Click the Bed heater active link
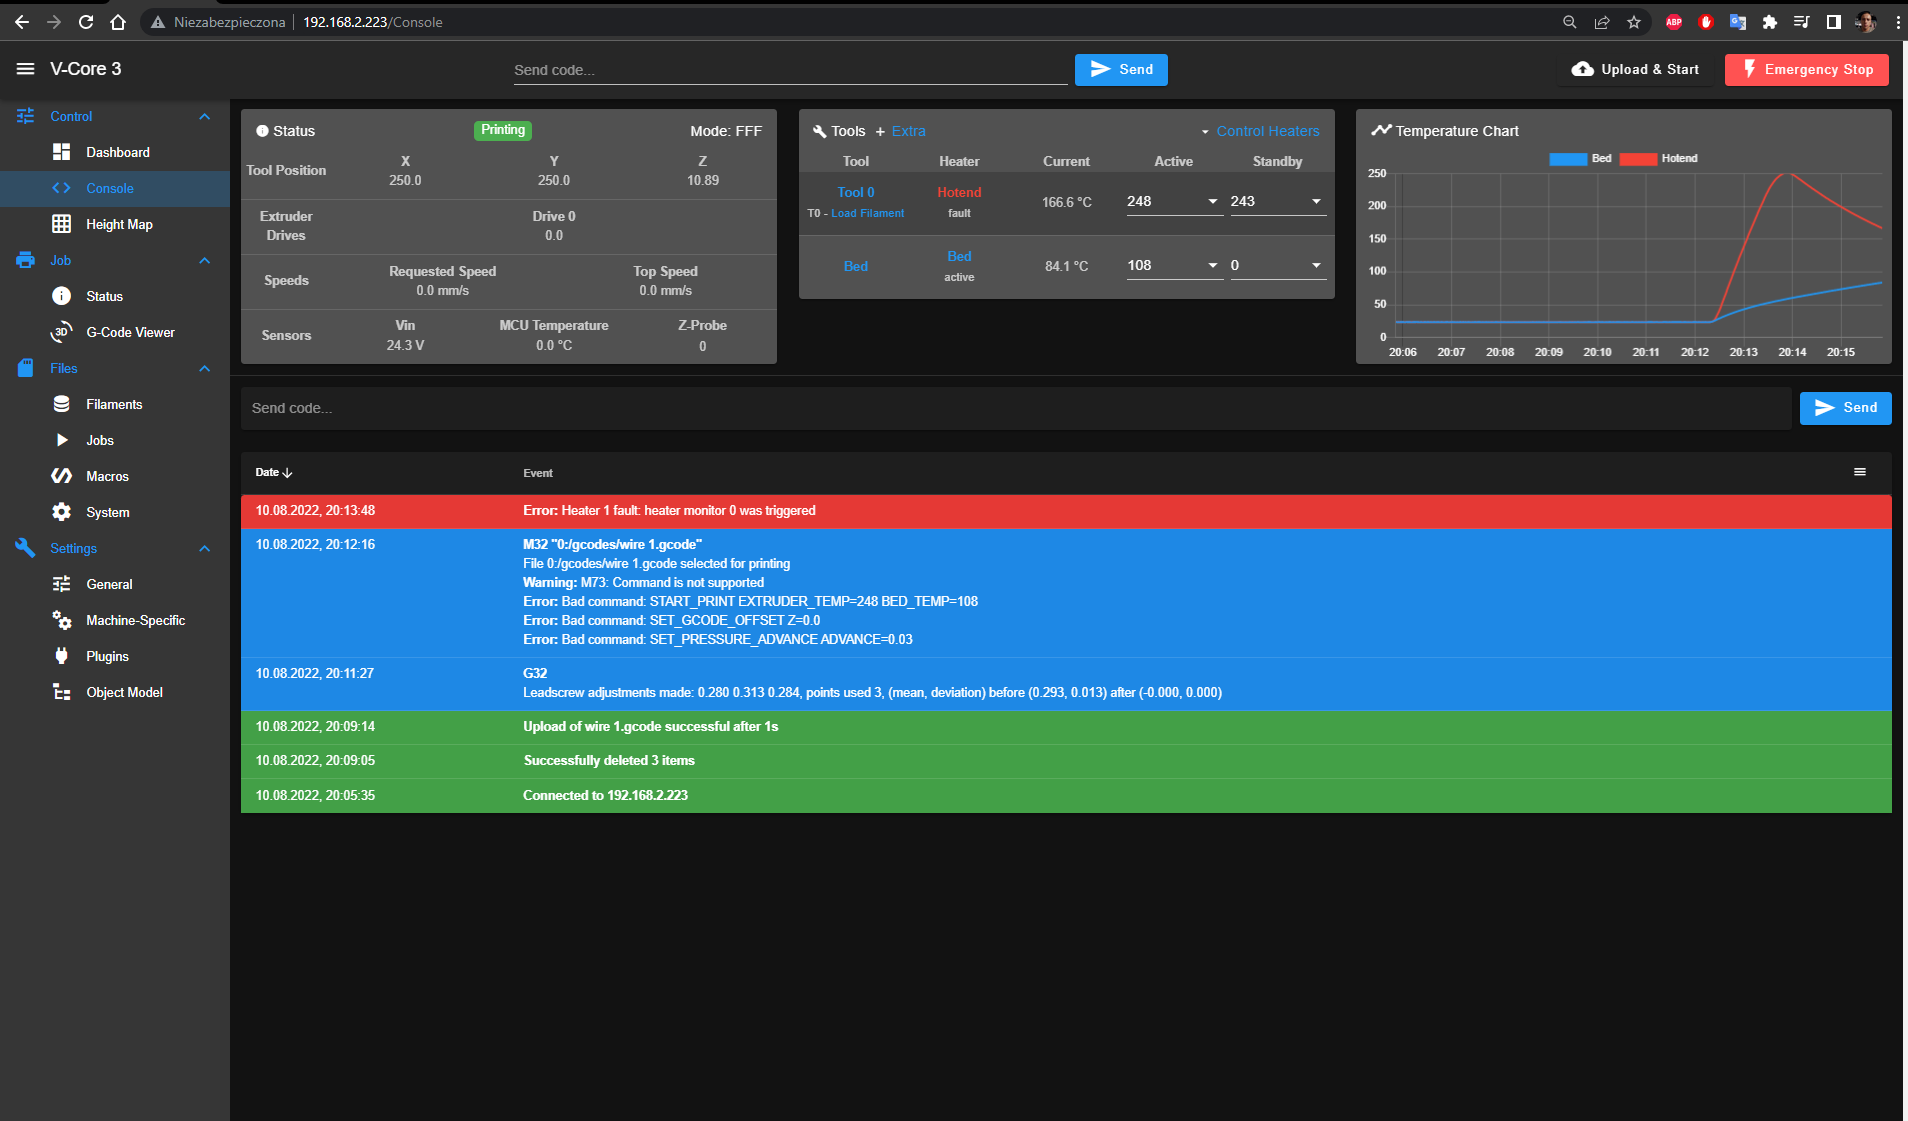1908x1121 pixels. pos(959,256)
